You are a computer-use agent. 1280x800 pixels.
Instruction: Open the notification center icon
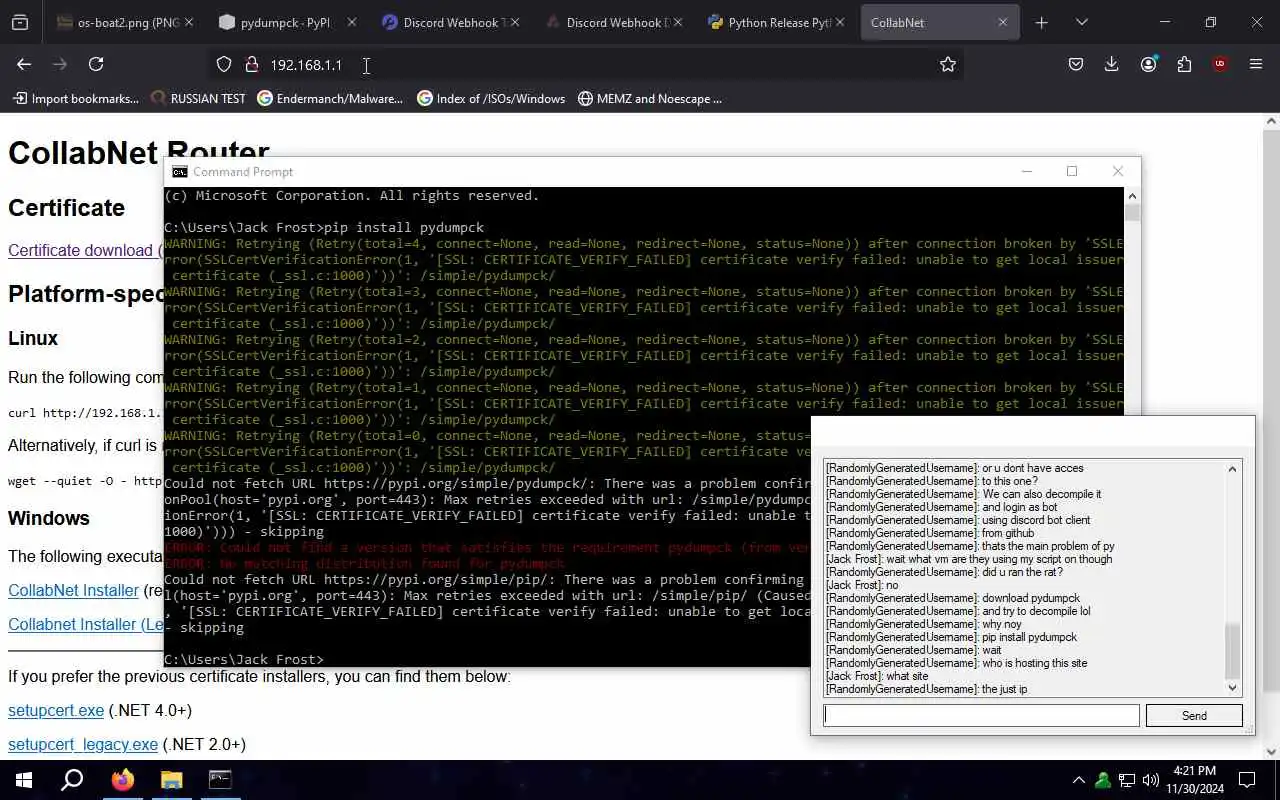coord(1247,780)
